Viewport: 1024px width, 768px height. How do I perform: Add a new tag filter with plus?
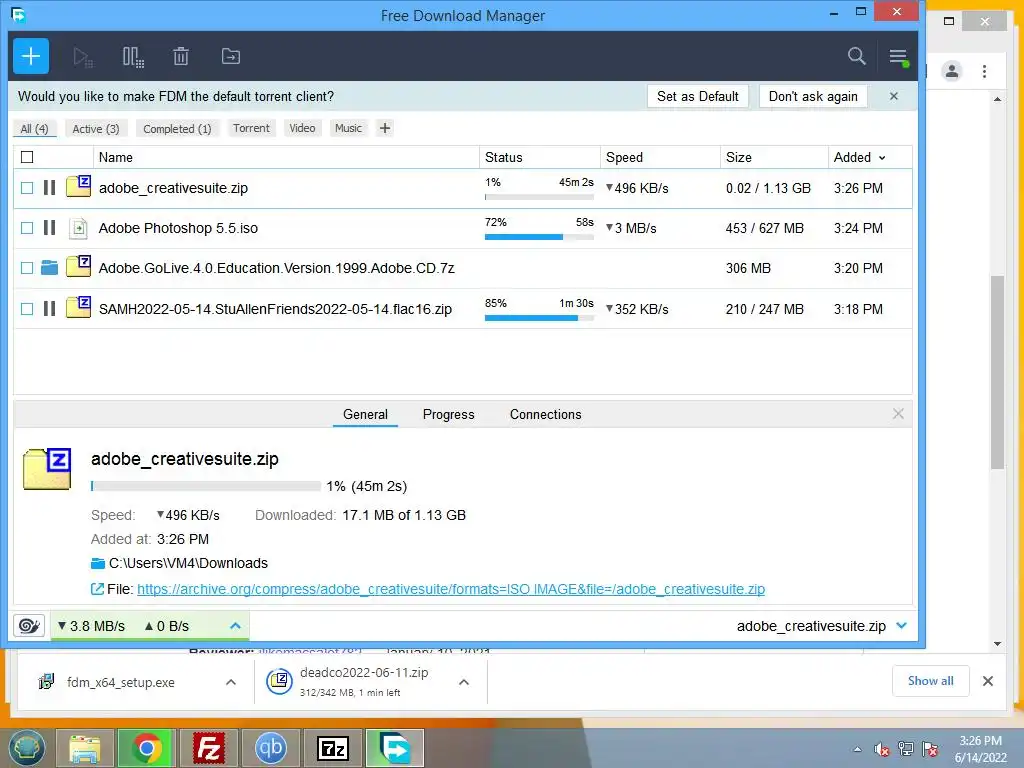pyautogui.click(x=385, y=128)
